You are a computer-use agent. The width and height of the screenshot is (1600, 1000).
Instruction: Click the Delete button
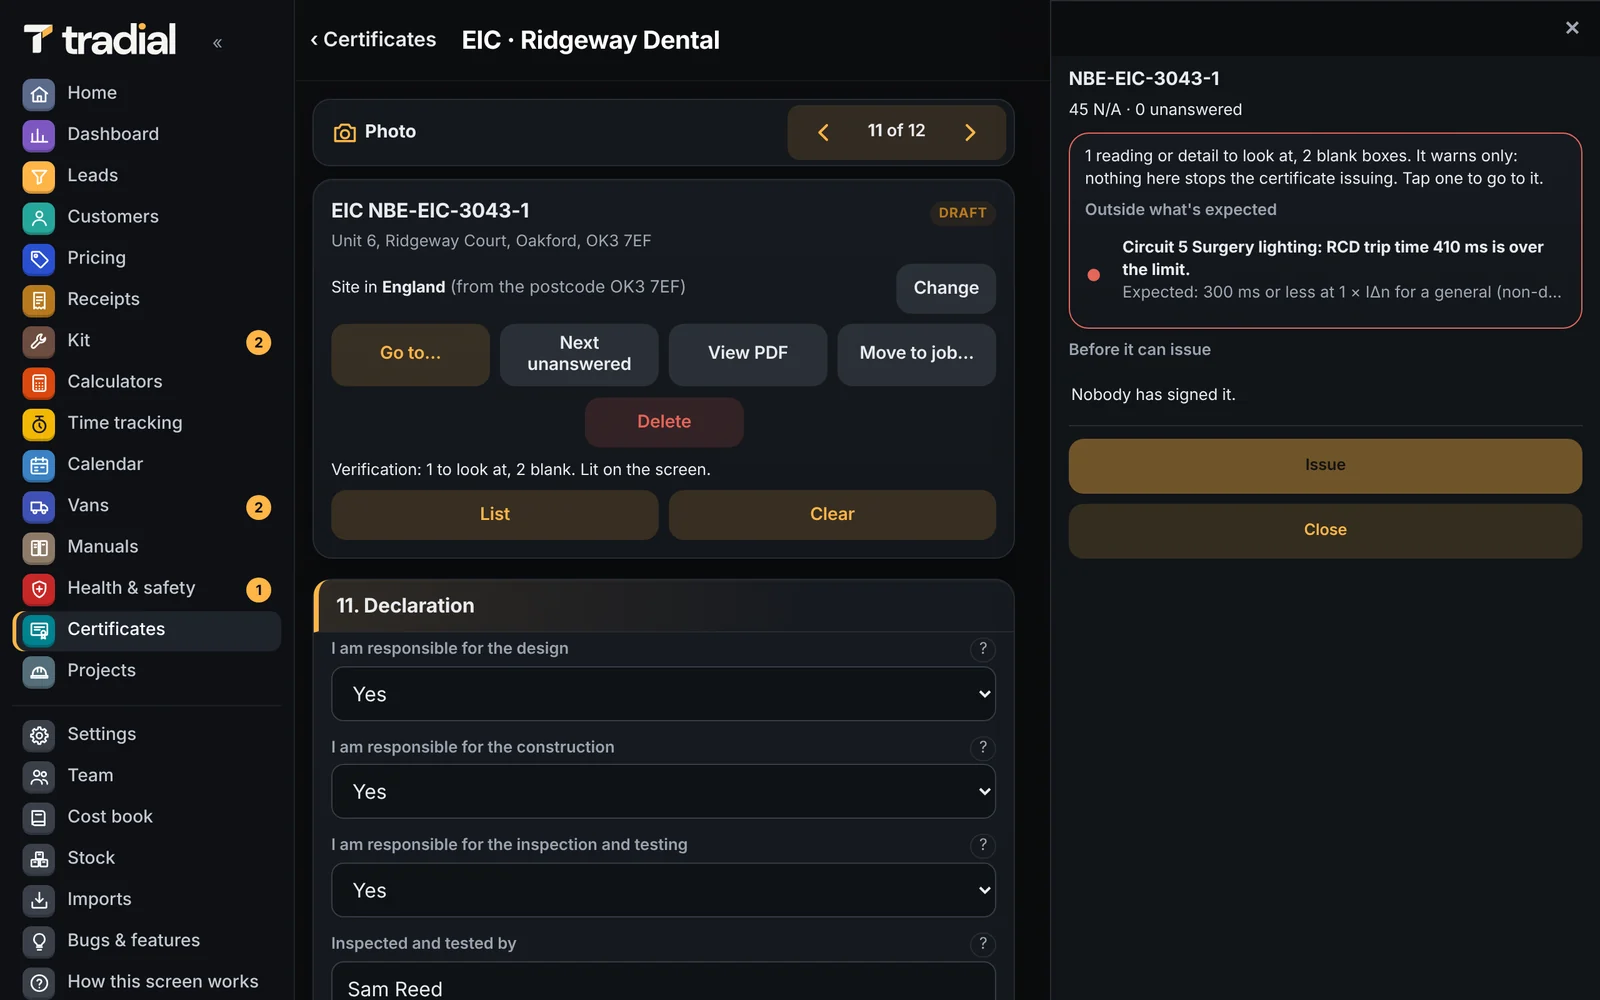[x=664, y=422]
